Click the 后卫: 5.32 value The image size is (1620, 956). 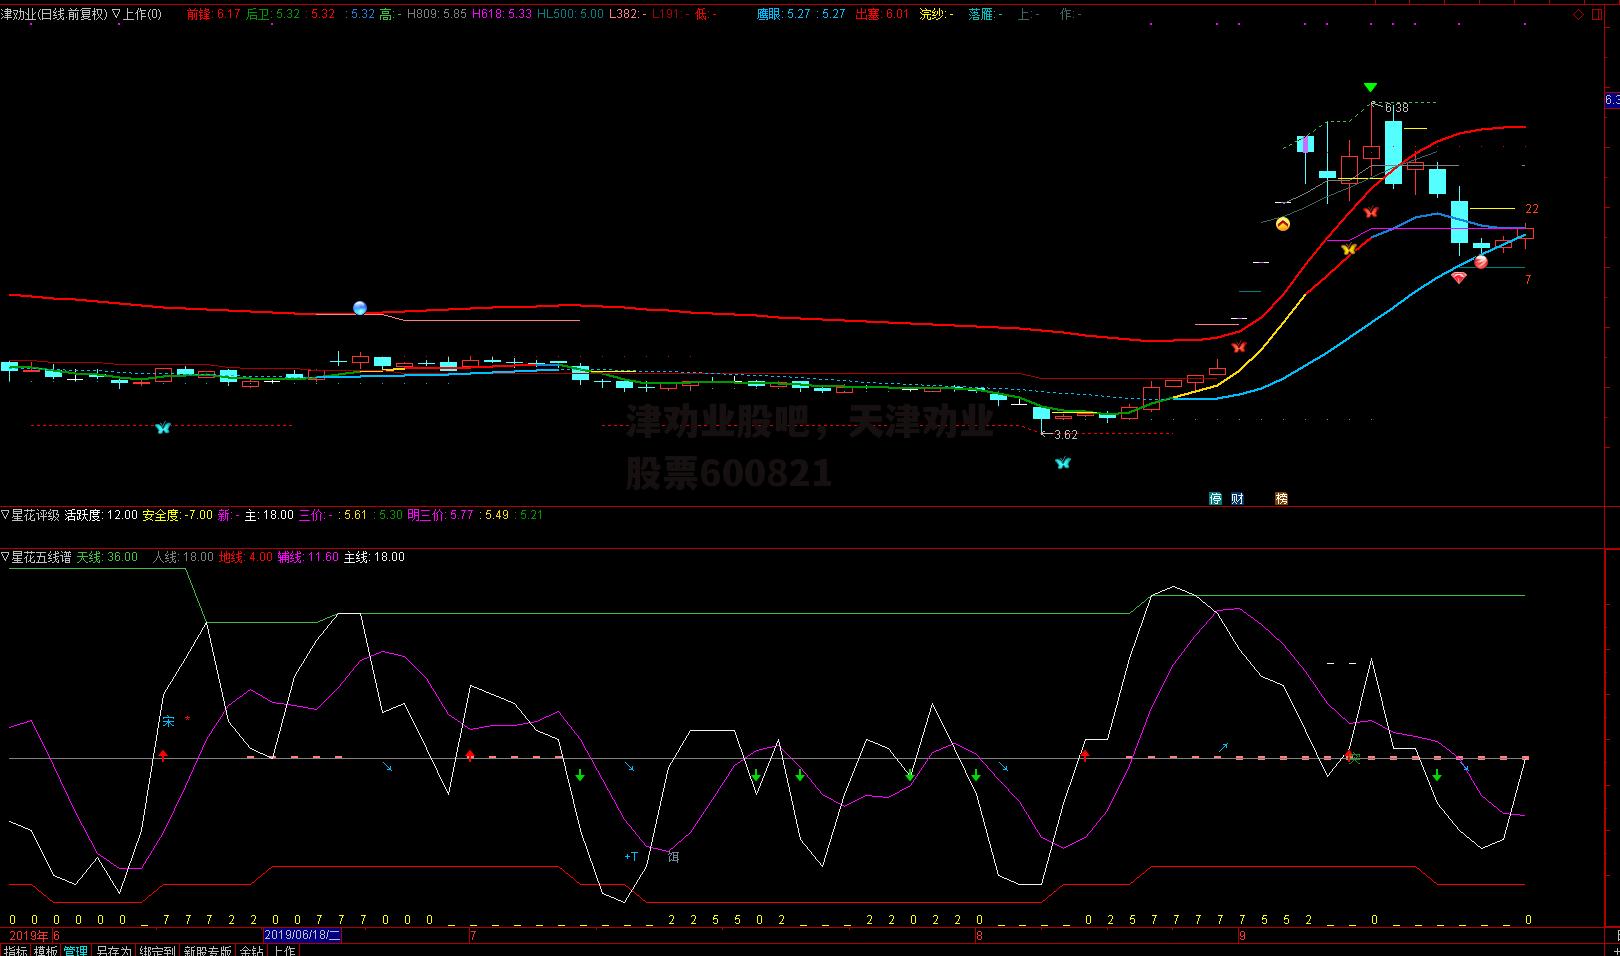pyautogui.click(x=272, y=14)
